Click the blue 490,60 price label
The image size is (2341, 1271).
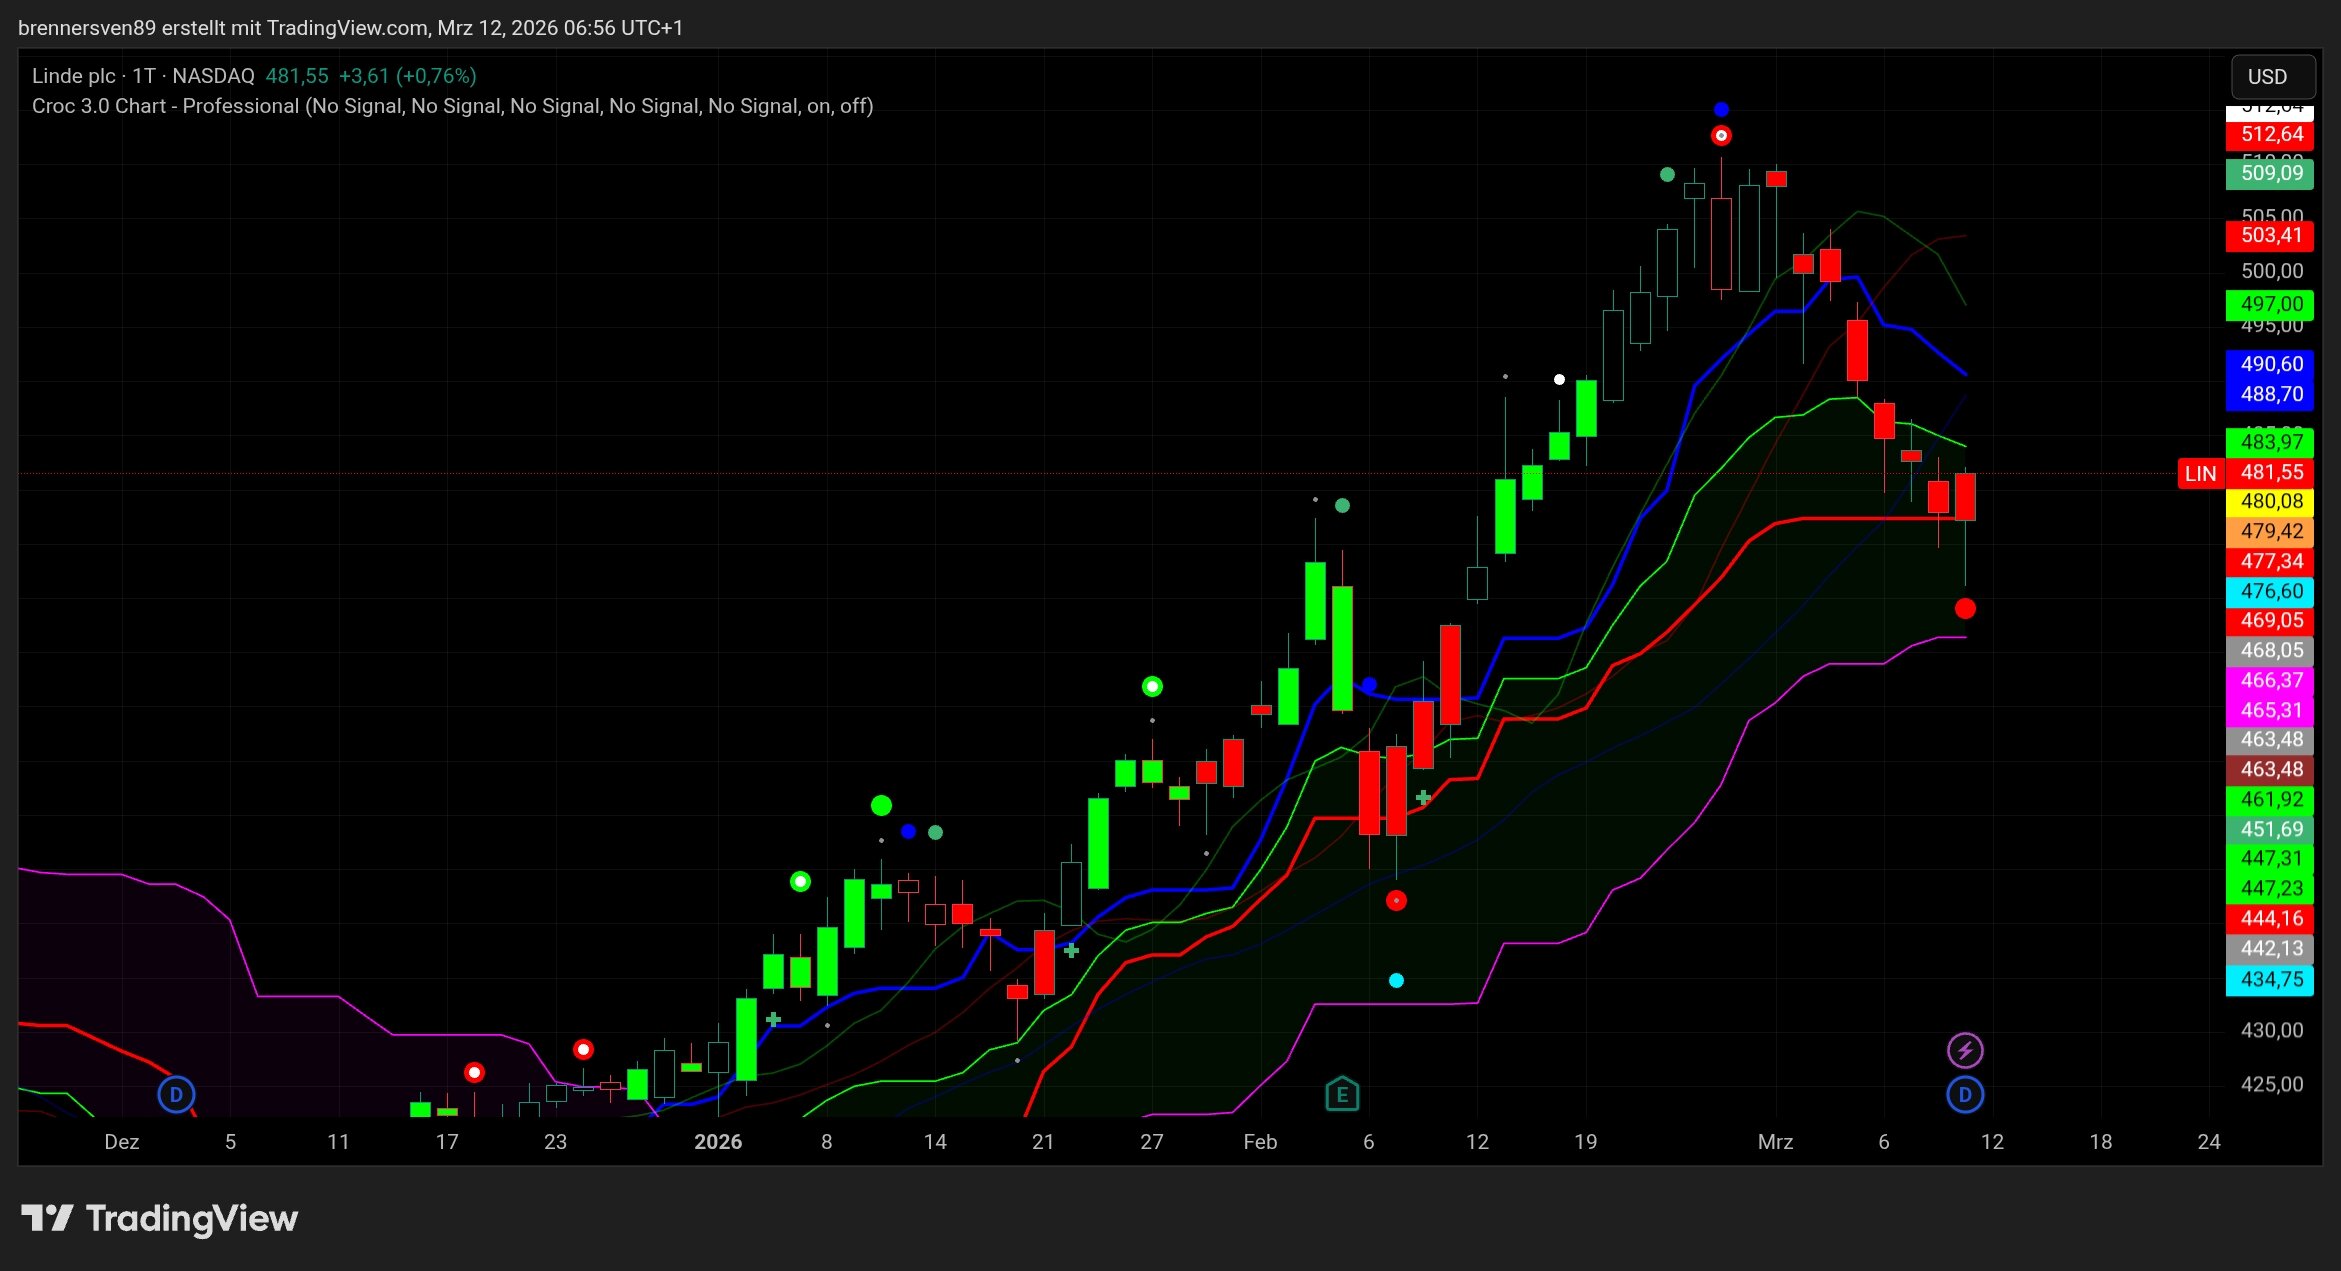[2270, 364]
